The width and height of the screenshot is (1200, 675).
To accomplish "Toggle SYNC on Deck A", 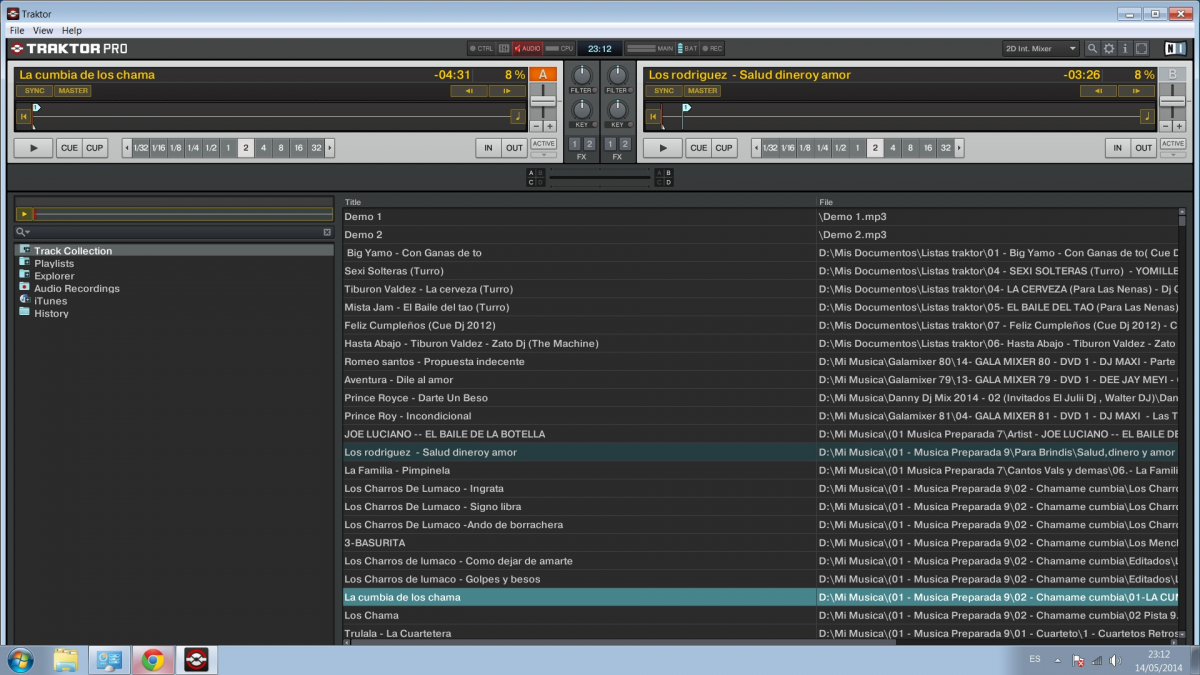I will click(33, 91).
